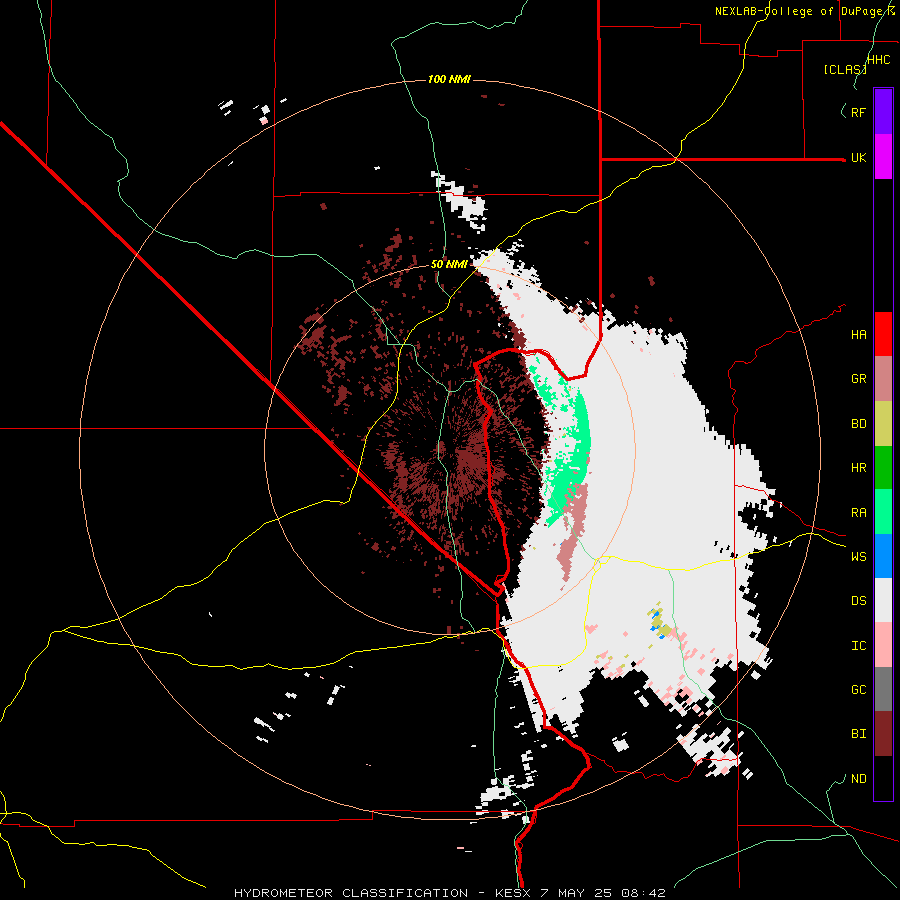Click the GC legend label
This screenshot has width=900, height=900.
858,690
